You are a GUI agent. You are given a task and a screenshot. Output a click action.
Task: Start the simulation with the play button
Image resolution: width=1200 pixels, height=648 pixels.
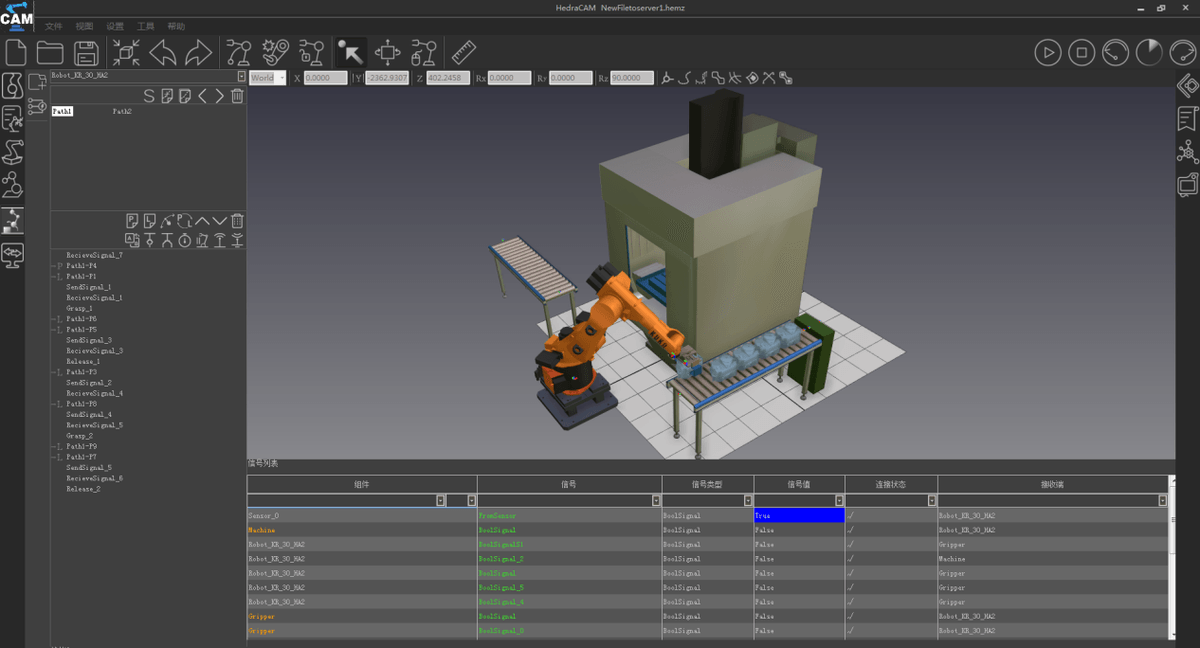coord(1047,53)
